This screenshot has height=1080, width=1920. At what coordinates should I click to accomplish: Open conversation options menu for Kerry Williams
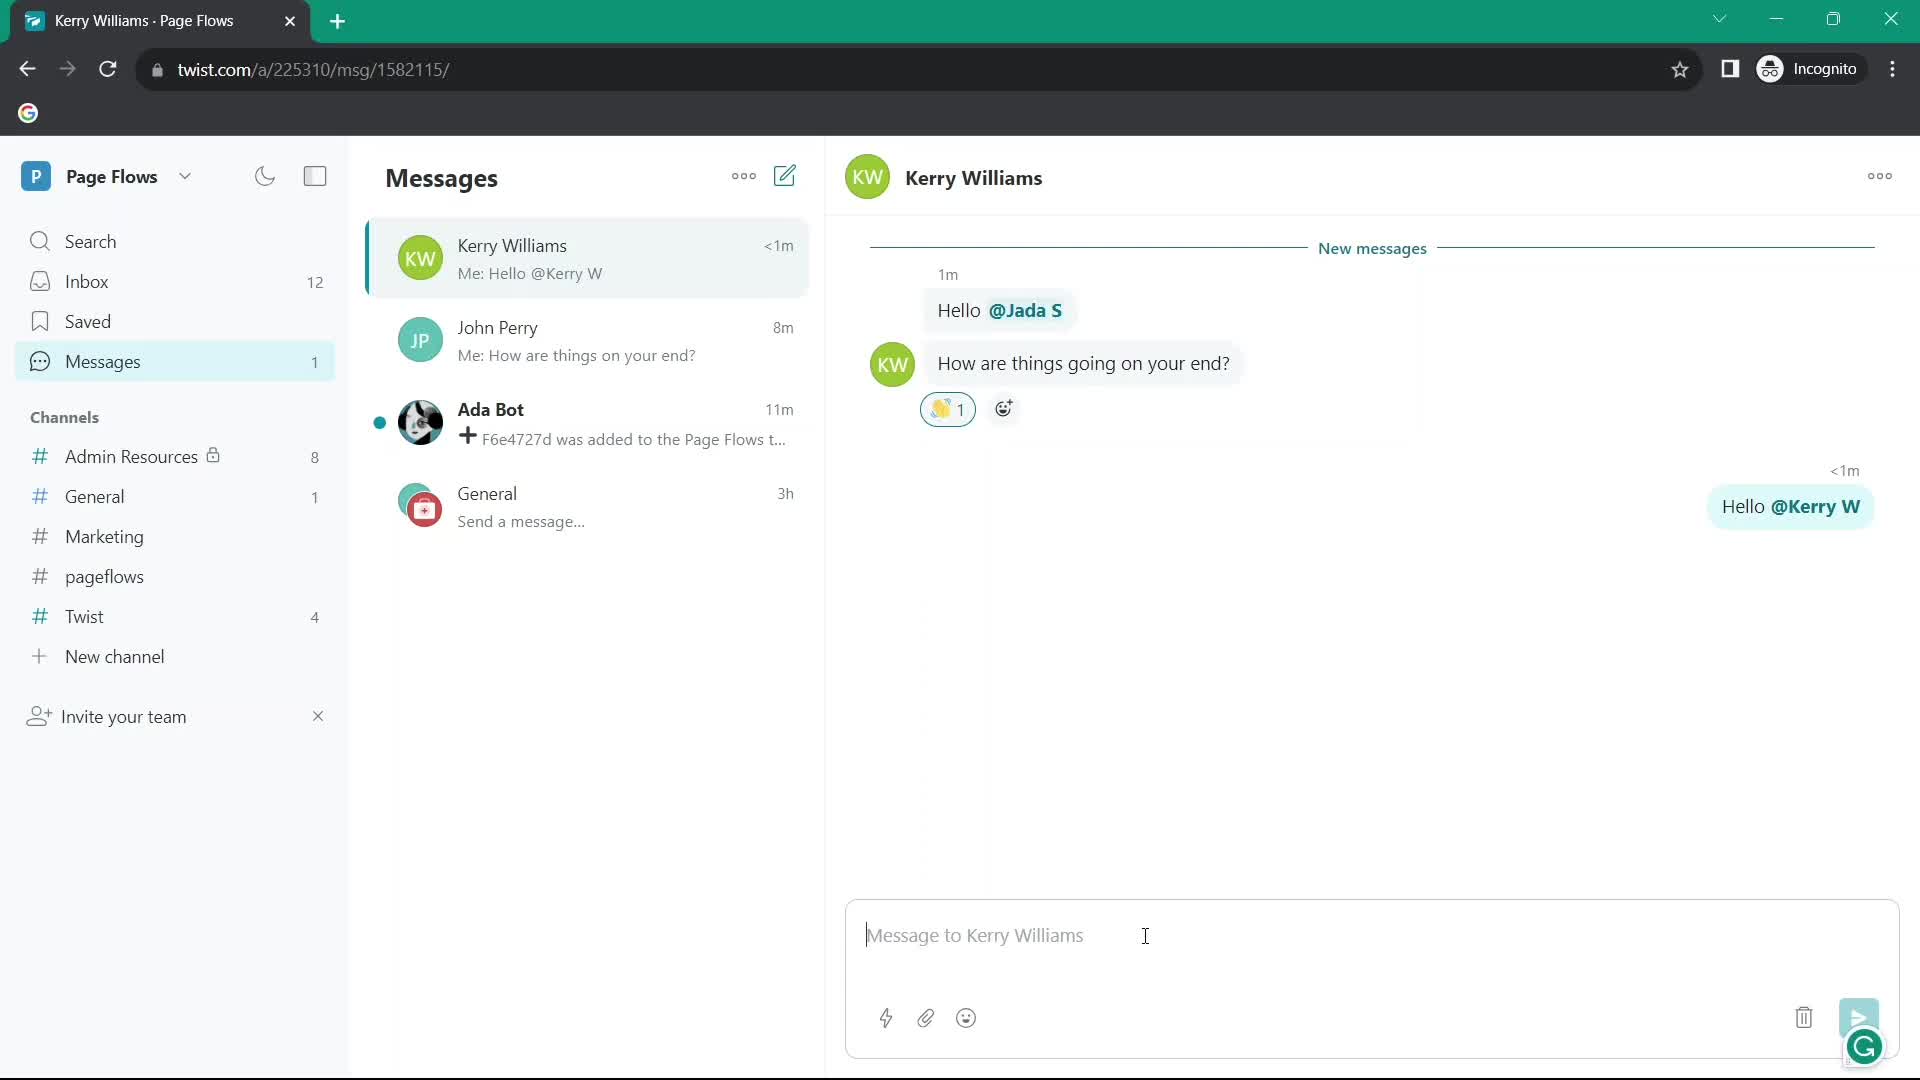1879,176
